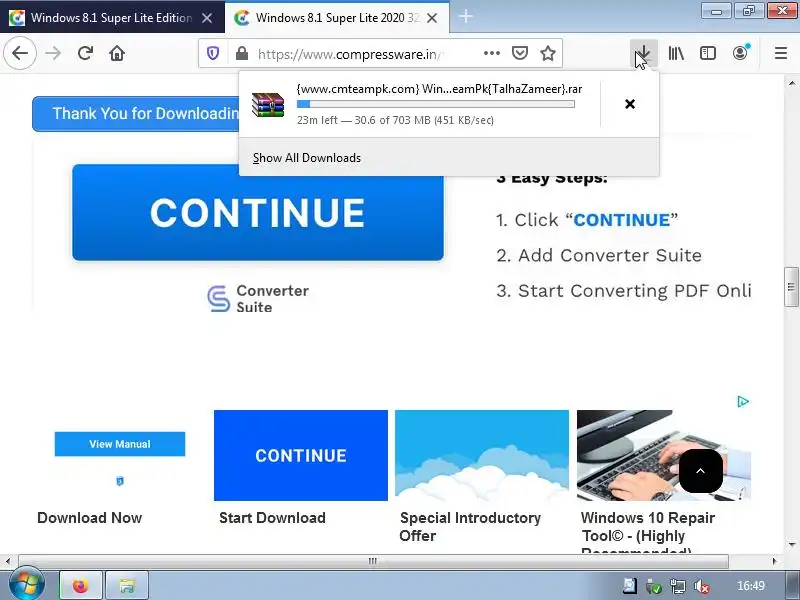
Task: Click the download progress bar
Action: (x=436, y=104)
